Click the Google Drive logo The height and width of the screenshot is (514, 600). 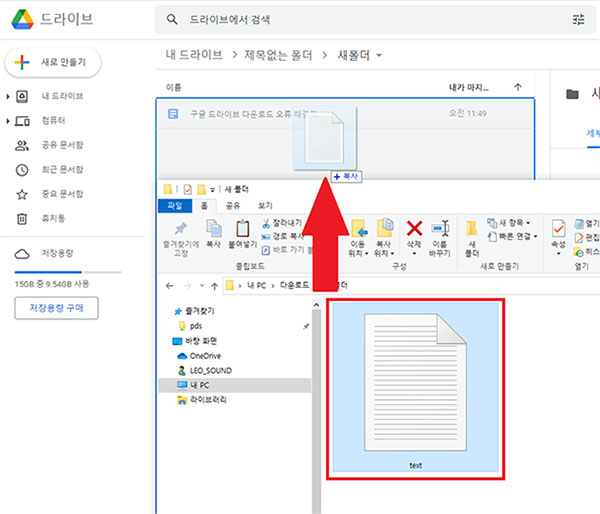pos(23,20)
